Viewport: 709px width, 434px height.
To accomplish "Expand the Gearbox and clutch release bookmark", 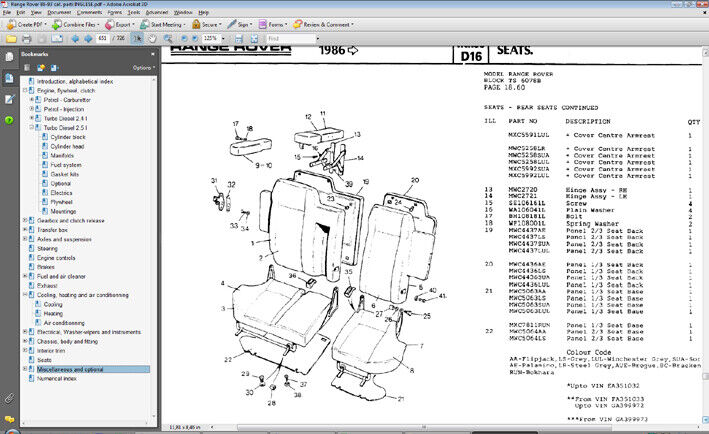I will click(25, 220).
